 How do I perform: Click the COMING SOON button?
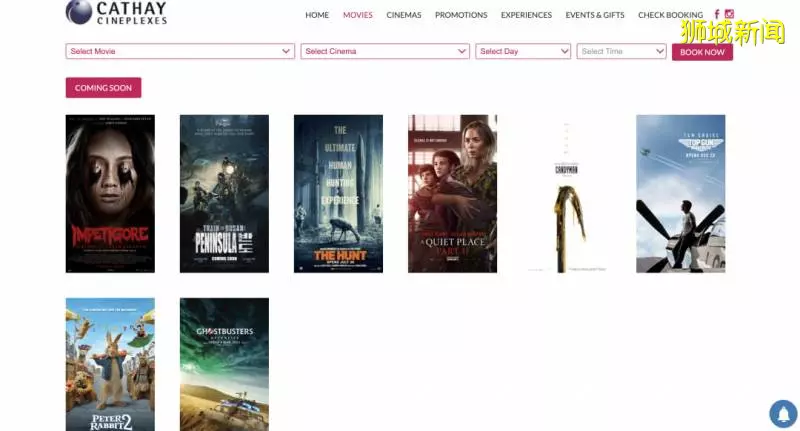[x=104, y=88]
